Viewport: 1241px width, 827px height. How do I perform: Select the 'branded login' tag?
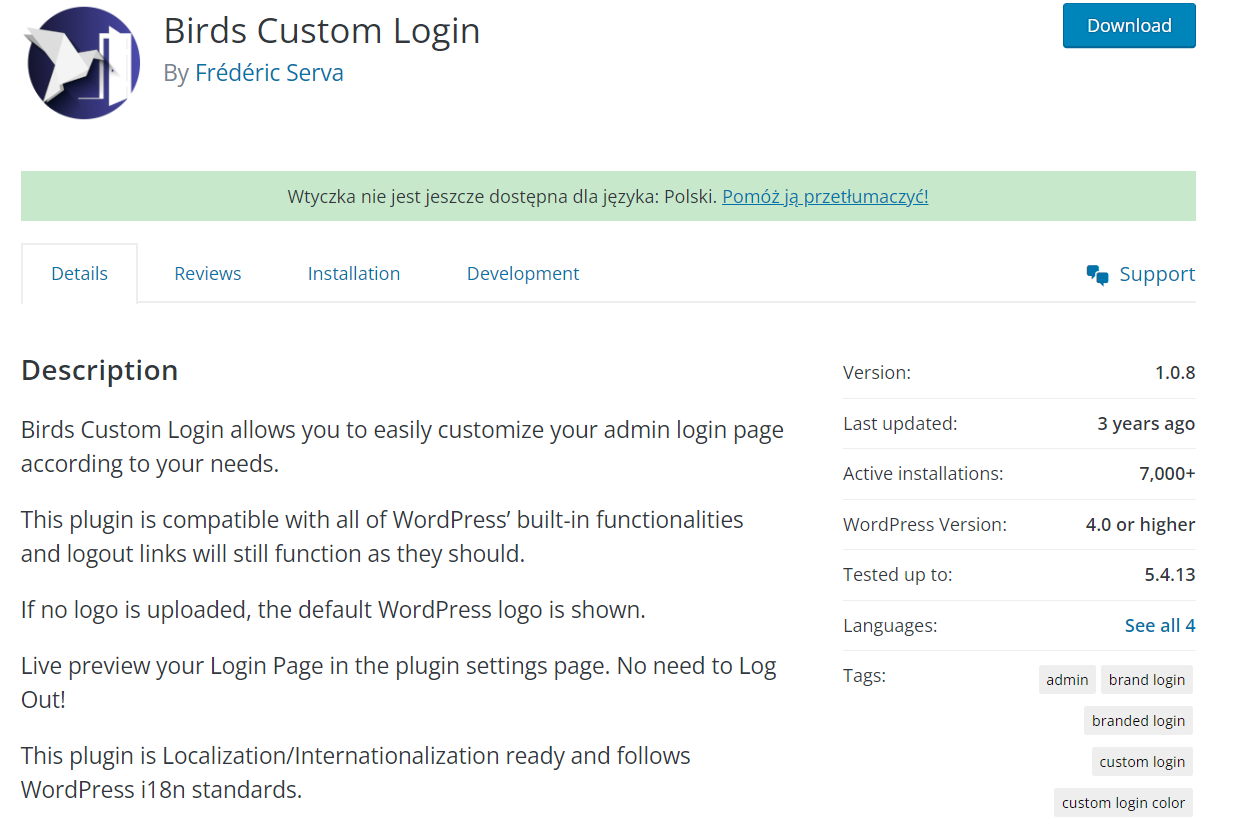(1138, 721)
